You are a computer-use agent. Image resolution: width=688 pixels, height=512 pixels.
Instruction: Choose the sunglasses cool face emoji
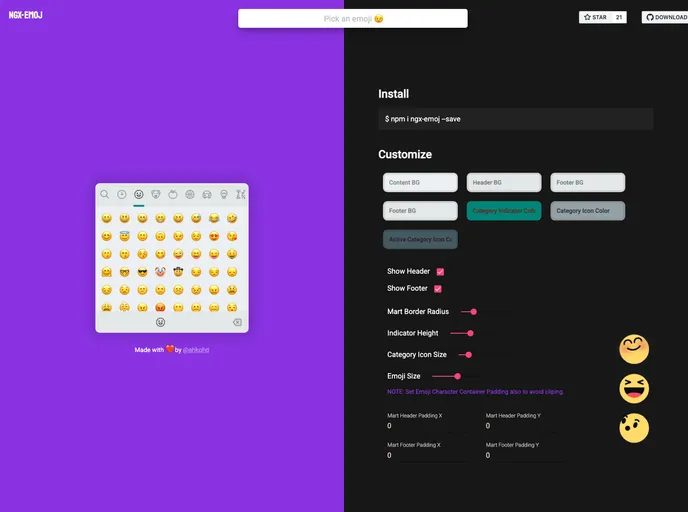142,272
